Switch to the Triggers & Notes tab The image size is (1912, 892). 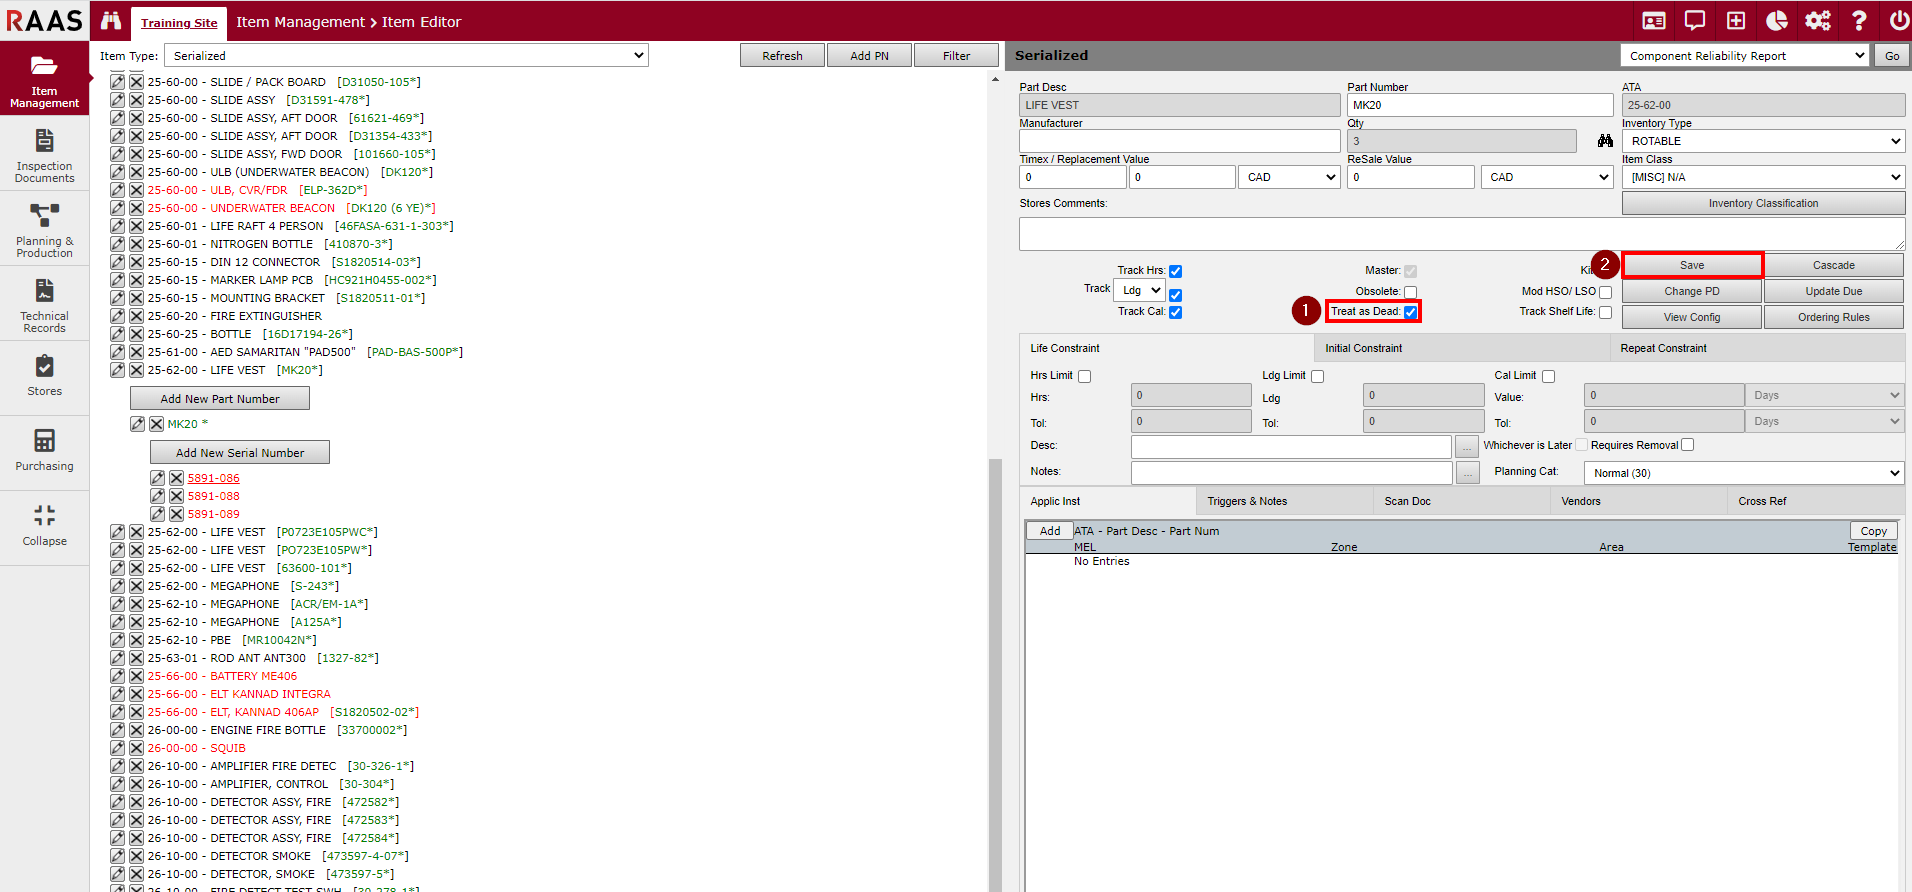tap(1246, 501)
